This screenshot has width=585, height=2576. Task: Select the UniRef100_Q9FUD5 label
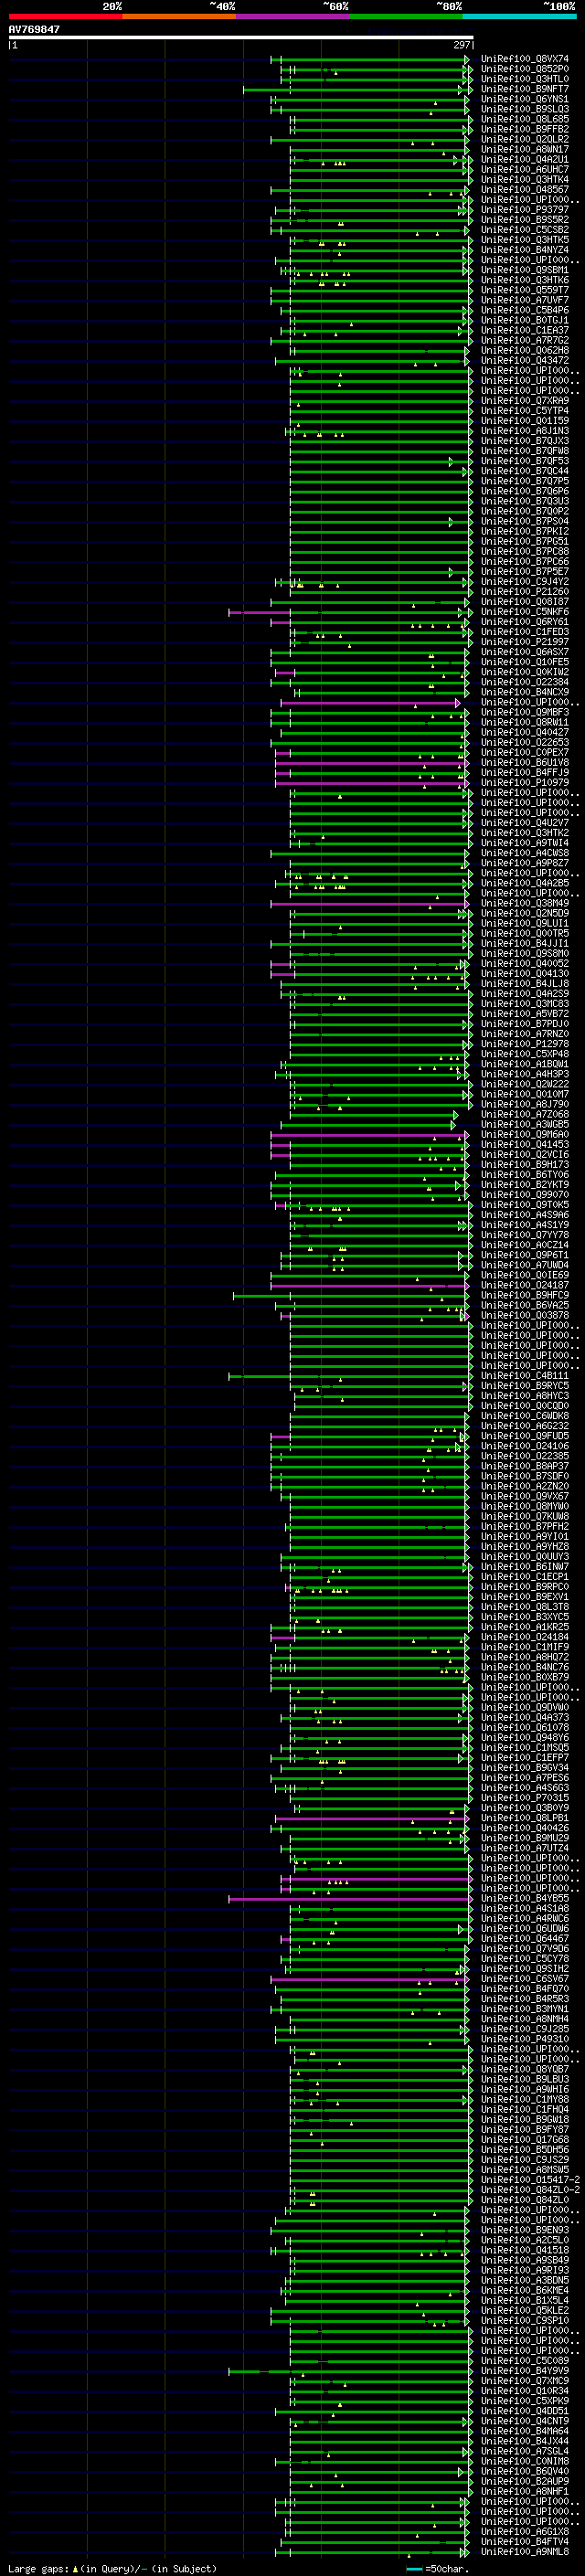(525, 1437)
